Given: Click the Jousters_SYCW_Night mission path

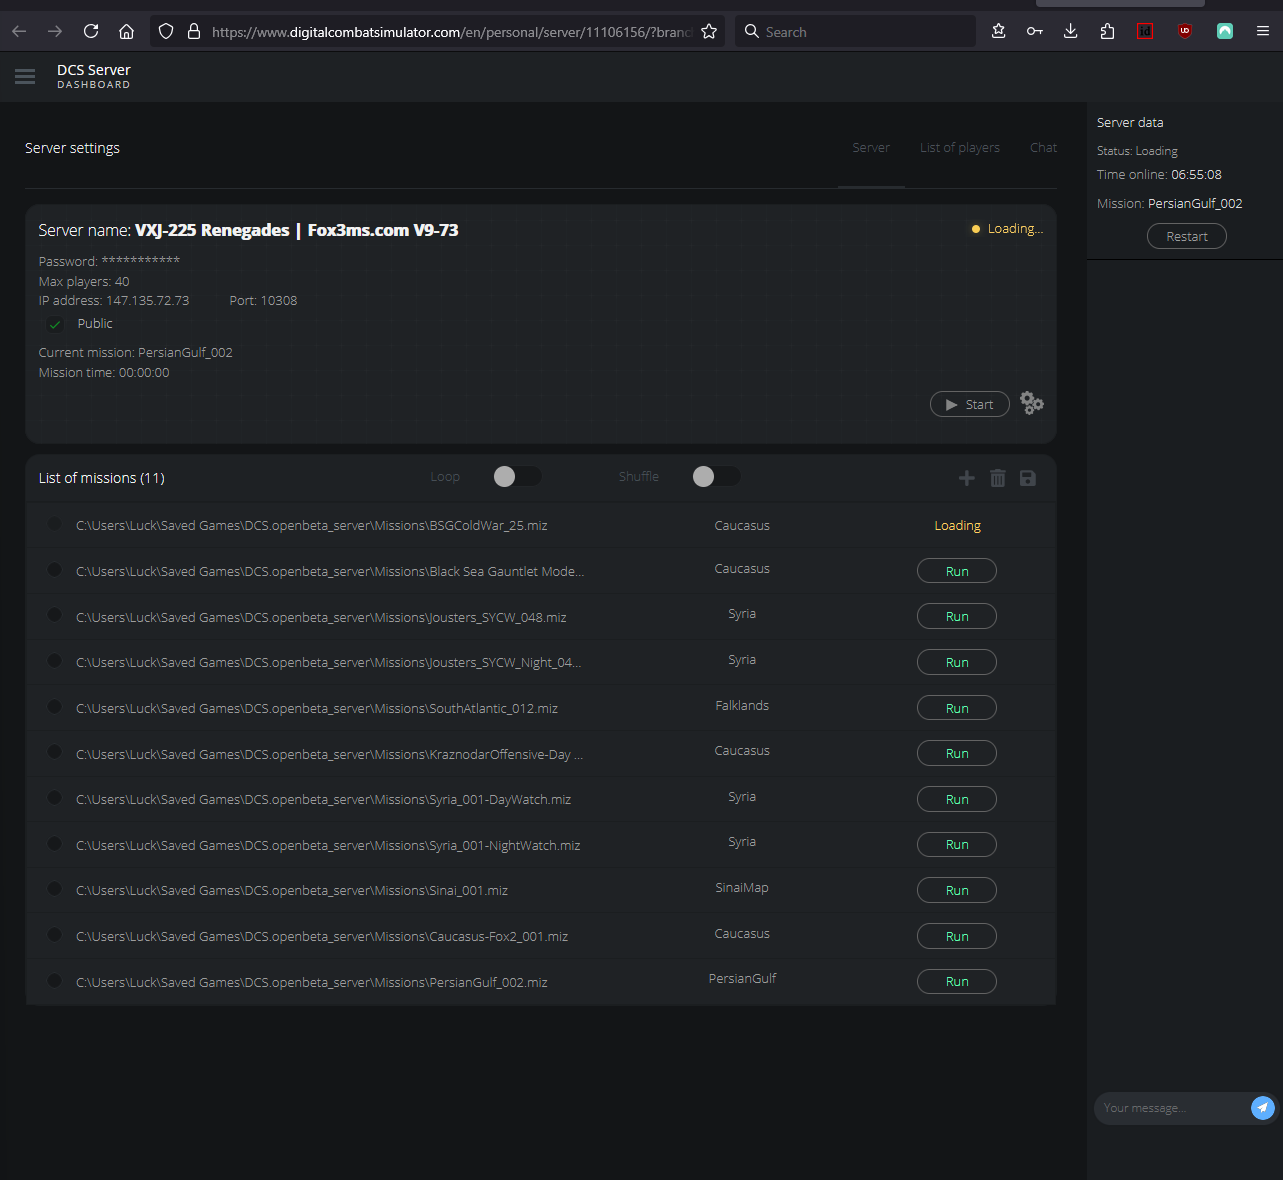Looking at the screenshot, I should point(329,662).
